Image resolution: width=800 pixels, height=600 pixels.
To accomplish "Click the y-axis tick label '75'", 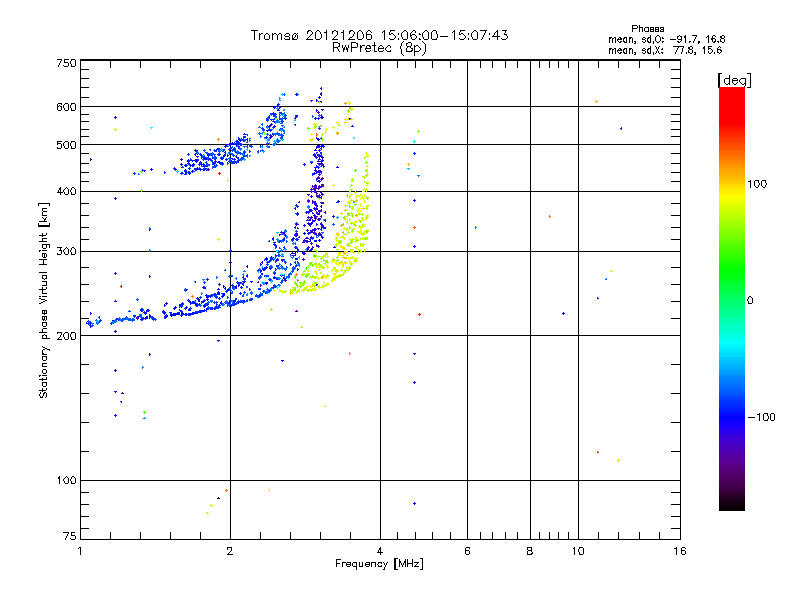I will [x=70, y=536].
